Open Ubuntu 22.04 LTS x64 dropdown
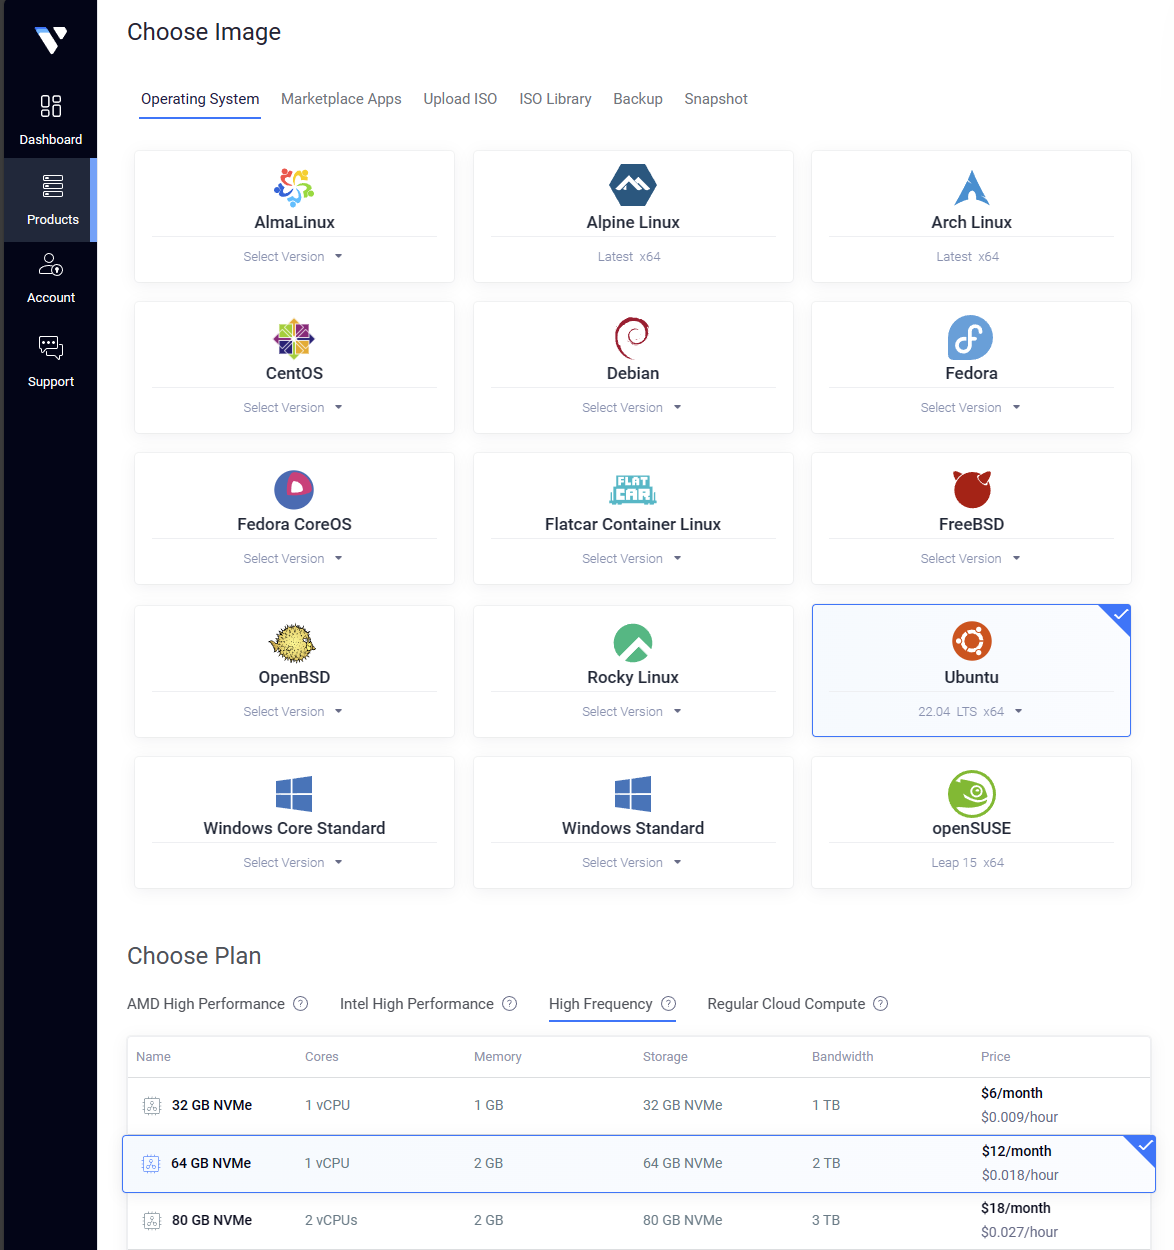The height and width of the screenshot is (1250, 1174). (970, 712)
